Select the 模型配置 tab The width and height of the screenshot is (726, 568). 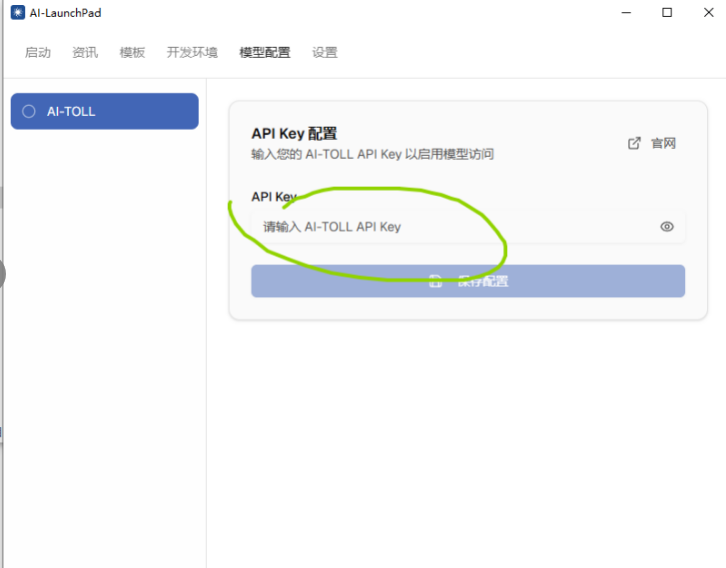coord(265,52)
